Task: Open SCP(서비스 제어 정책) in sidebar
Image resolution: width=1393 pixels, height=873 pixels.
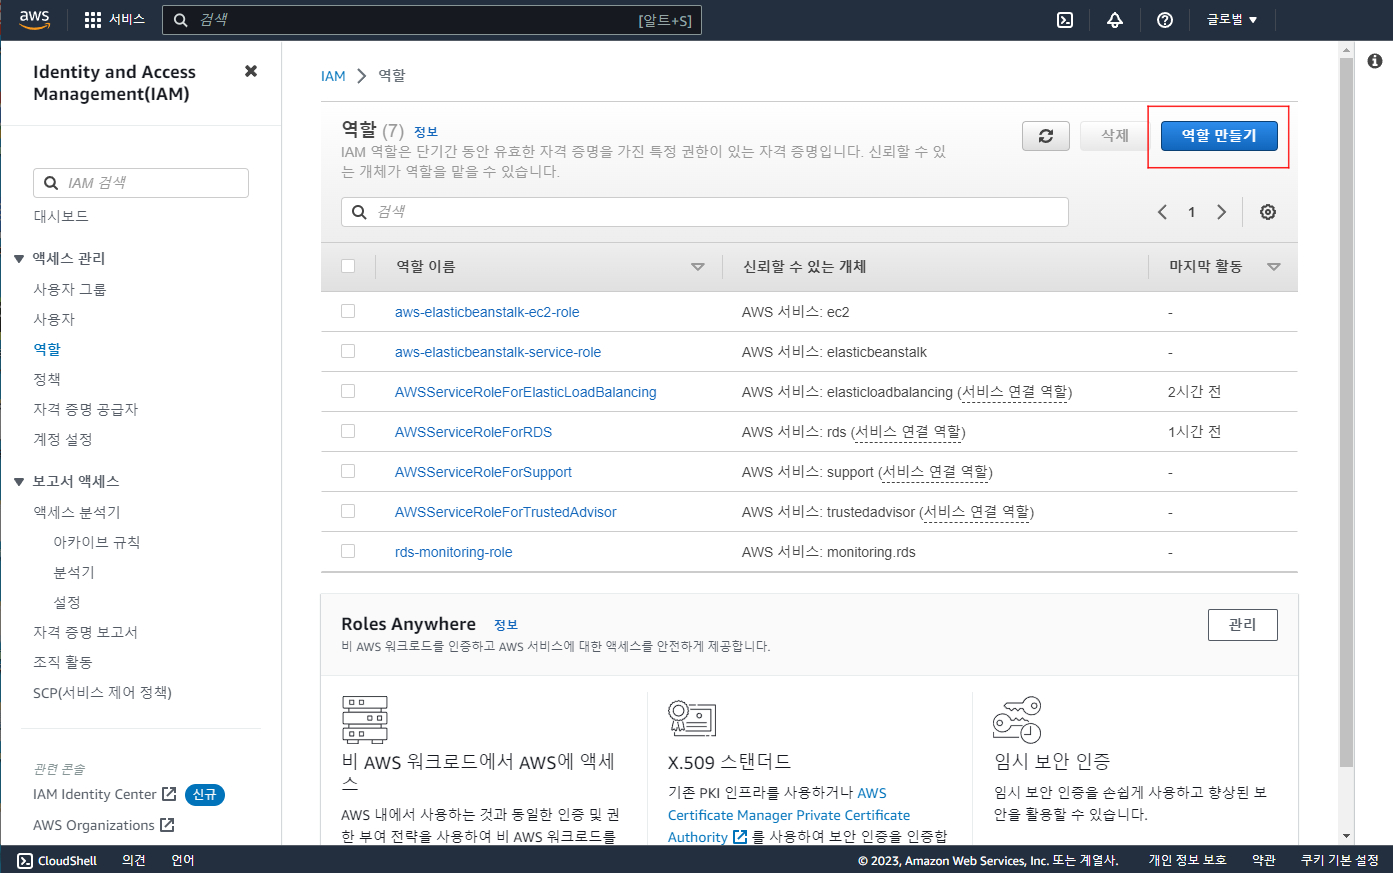Action: coord(102,692)
